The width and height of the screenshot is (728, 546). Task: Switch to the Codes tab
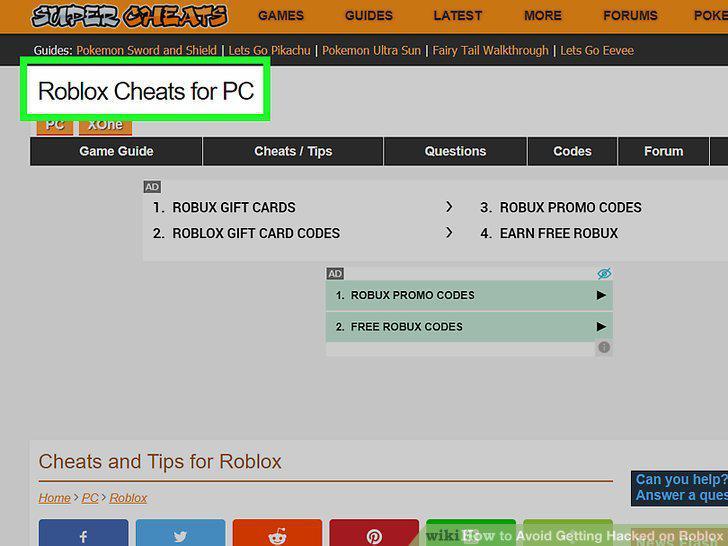coord(572,151)
